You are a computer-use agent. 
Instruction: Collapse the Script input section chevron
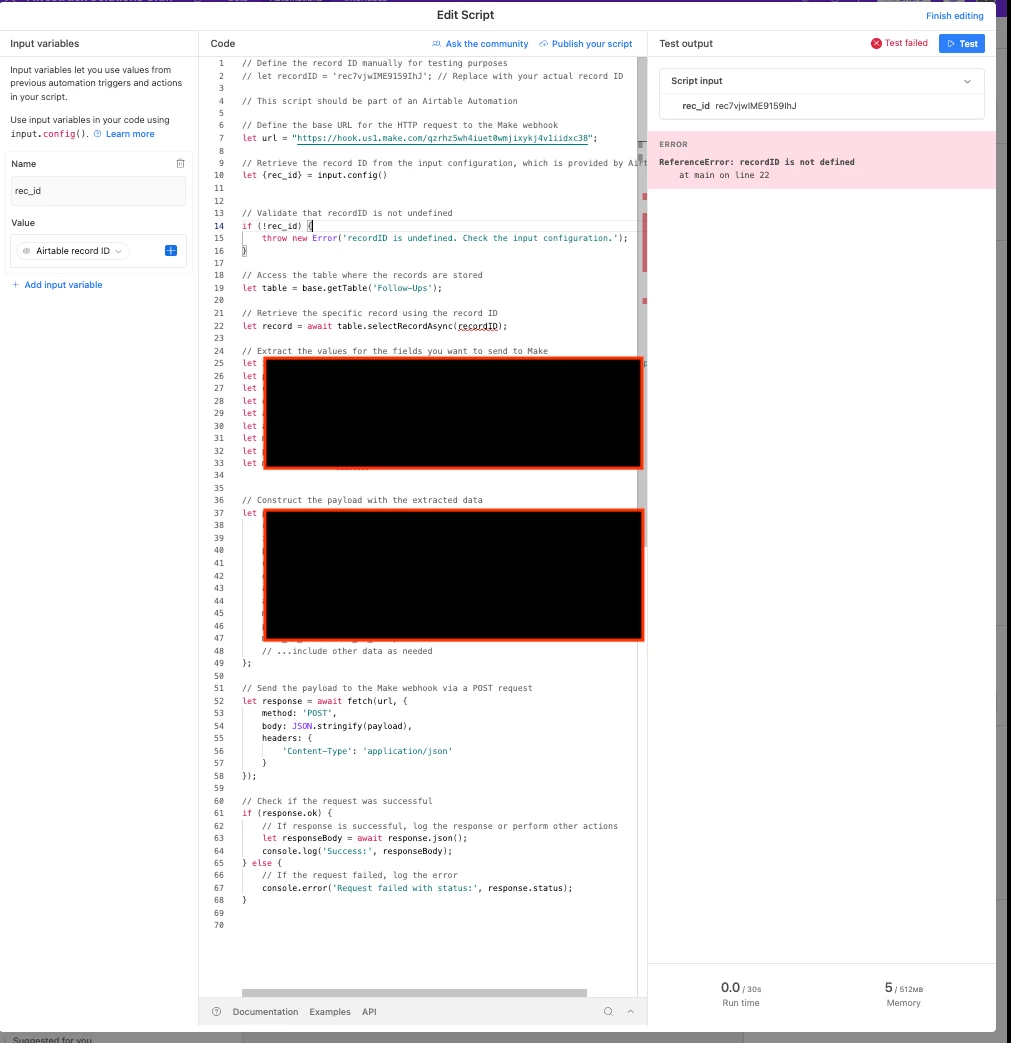pos(967,81)
